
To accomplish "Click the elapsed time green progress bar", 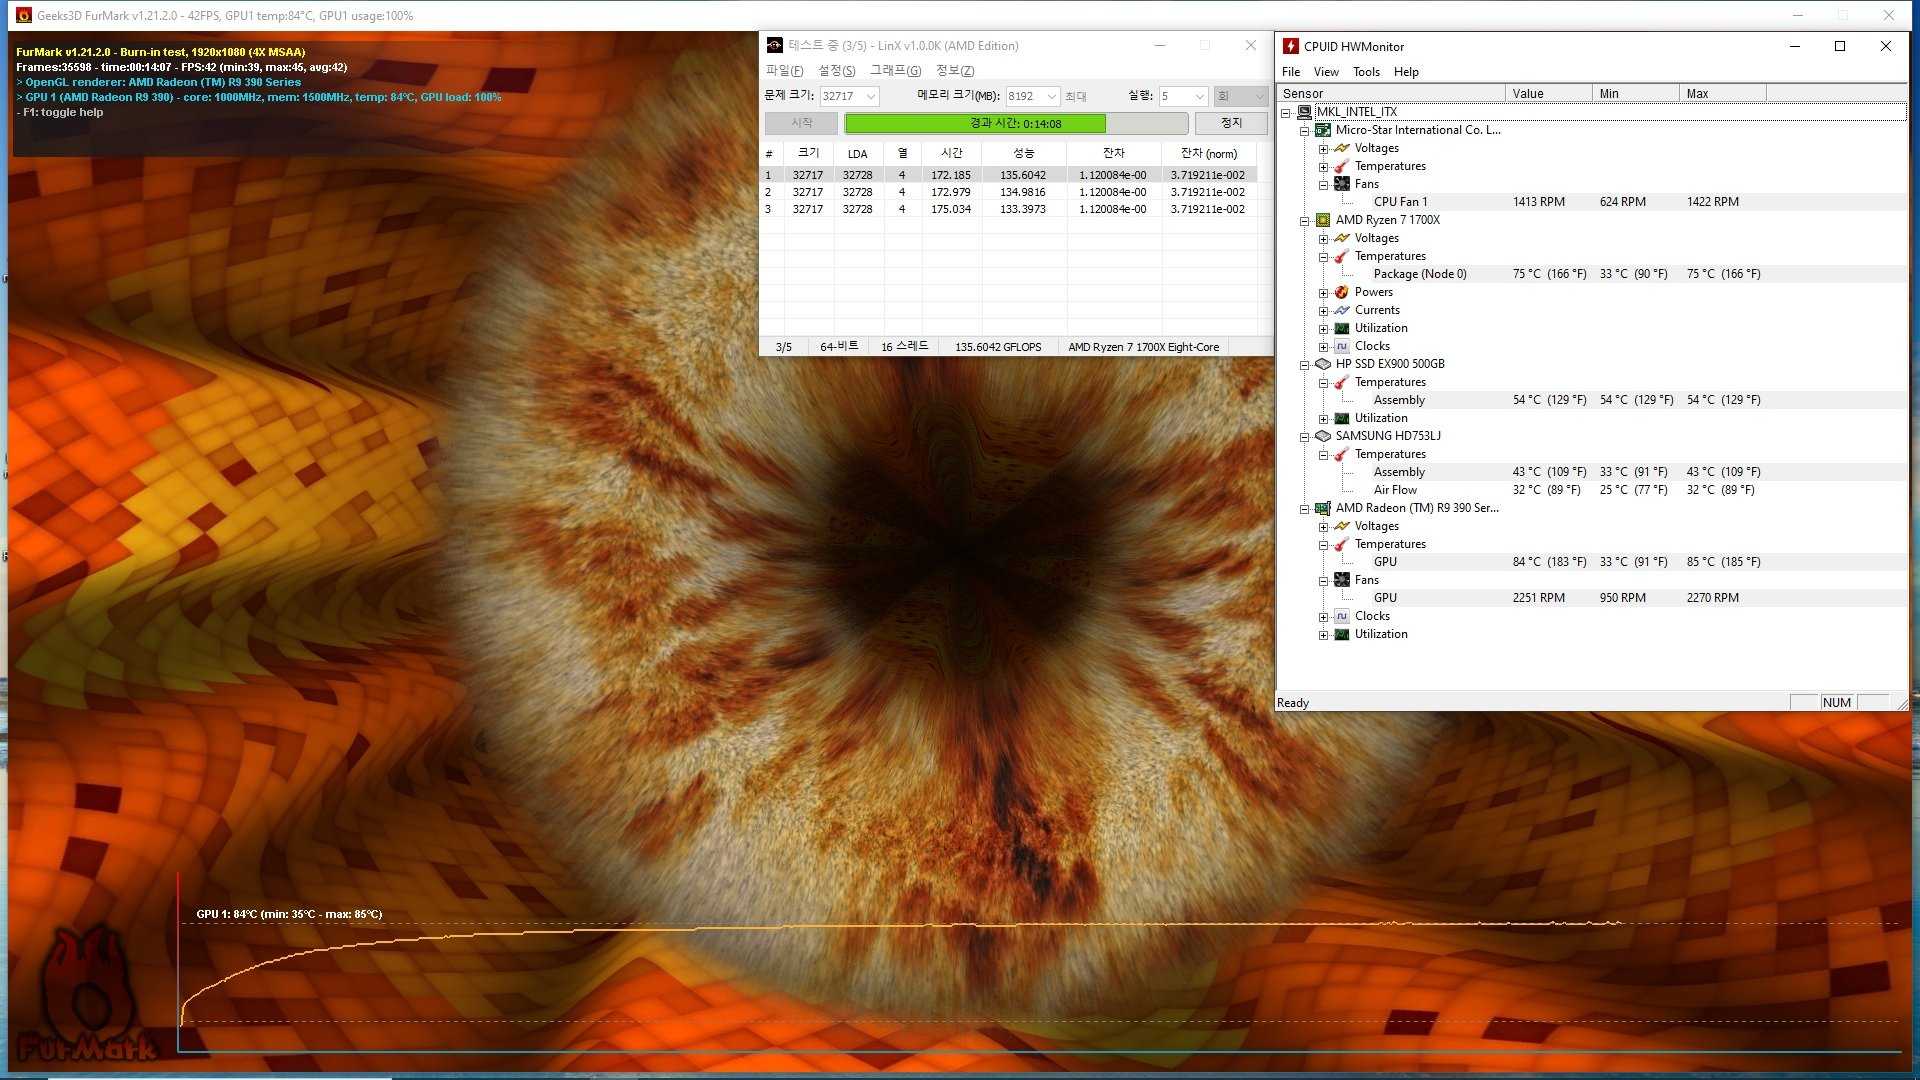I will click(975, 123).
